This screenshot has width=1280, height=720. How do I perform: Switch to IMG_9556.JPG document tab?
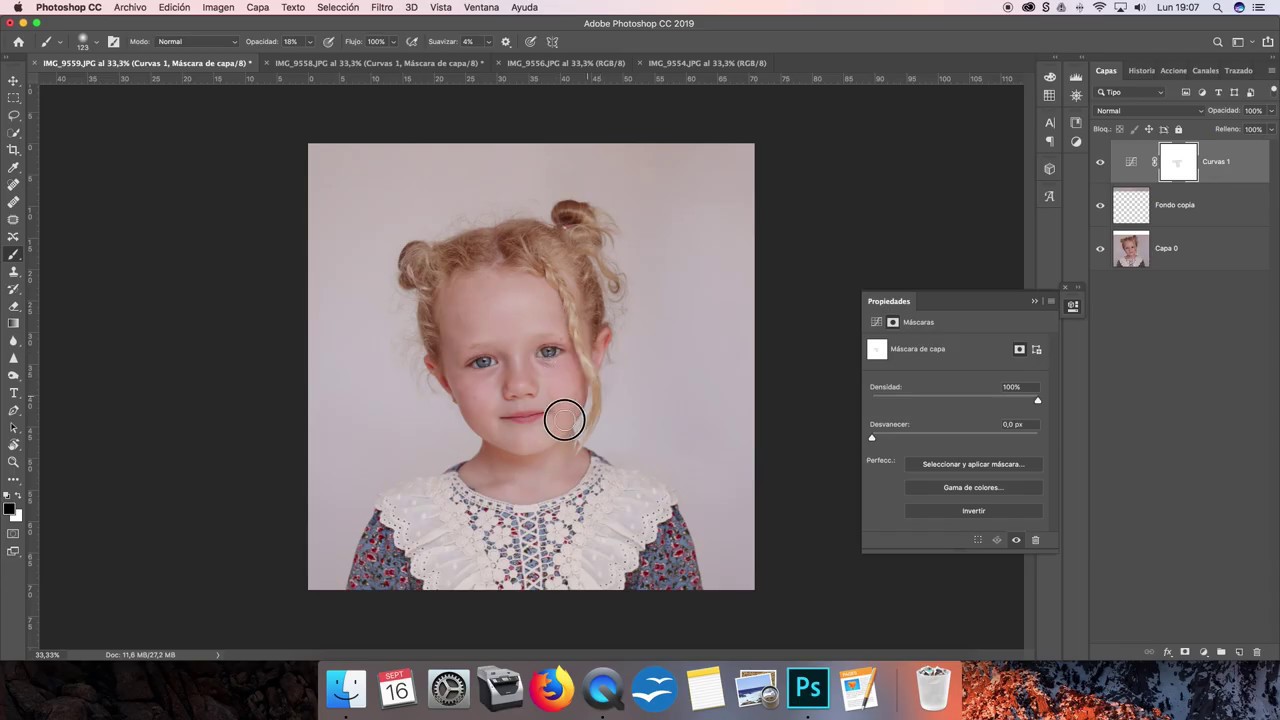click(x=566, y=63)
